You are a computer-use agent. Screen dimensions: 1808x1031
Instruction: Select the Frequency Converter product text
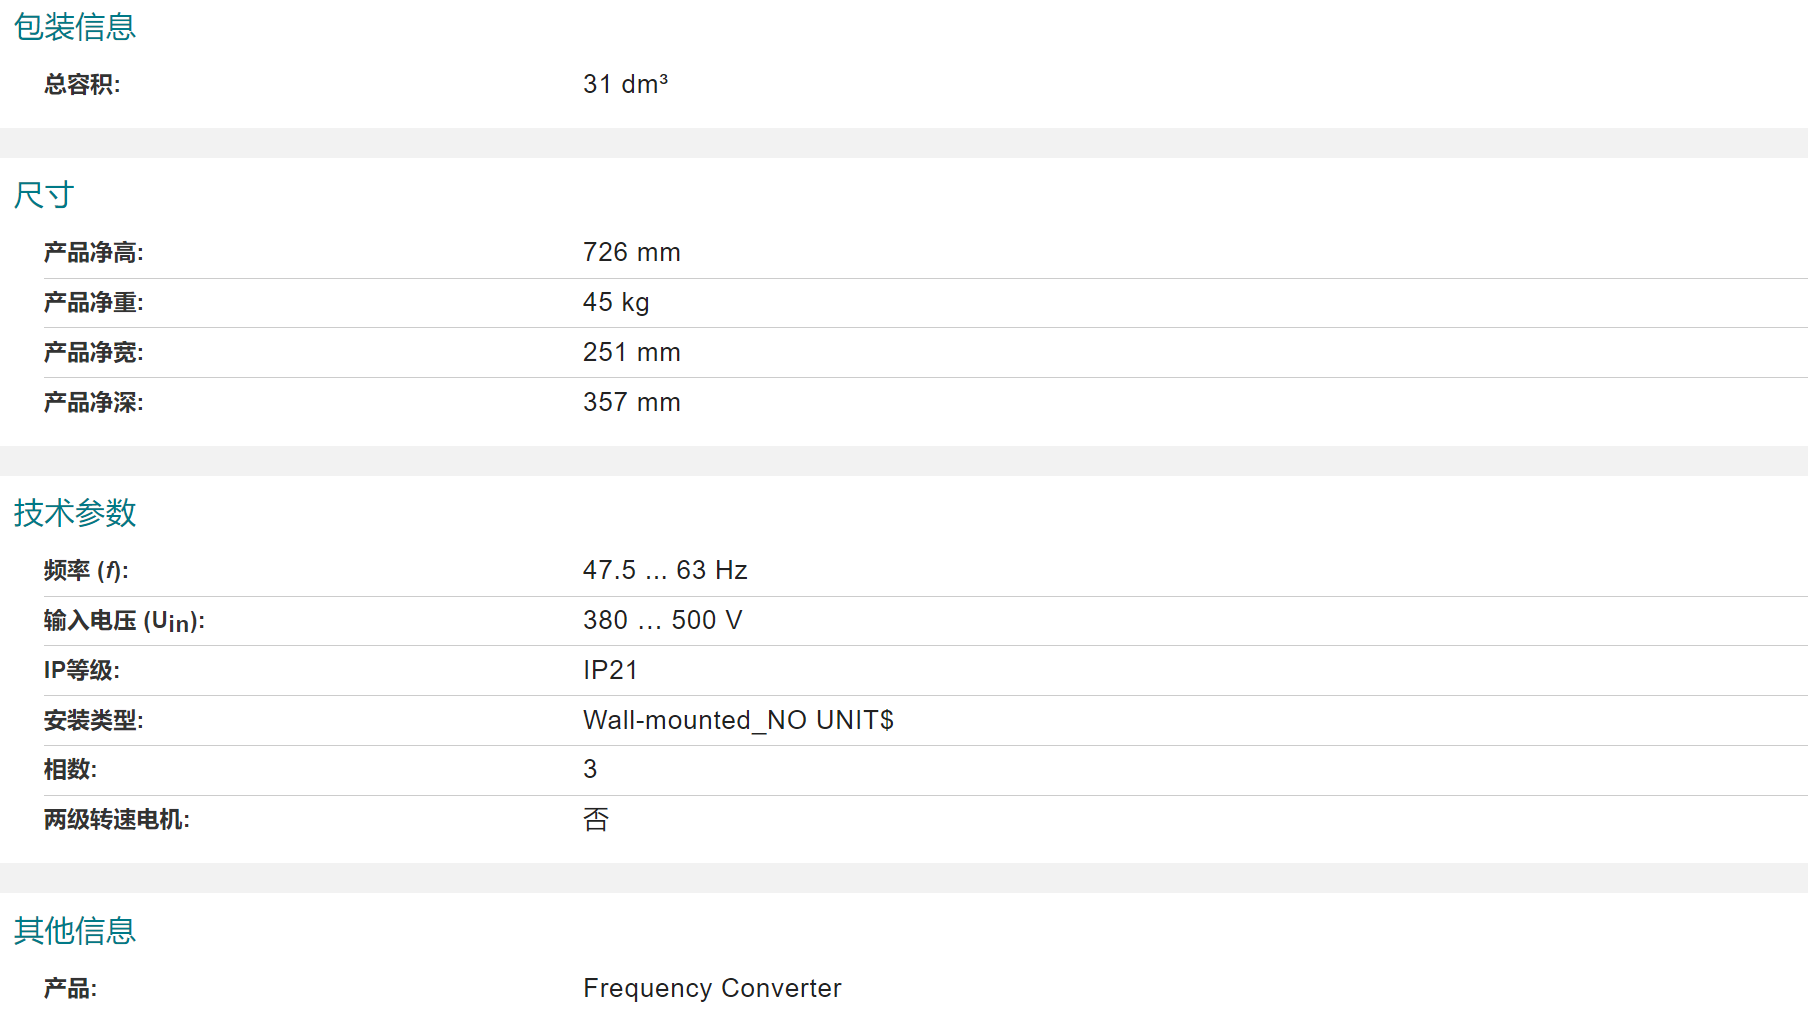pos(712,988)
